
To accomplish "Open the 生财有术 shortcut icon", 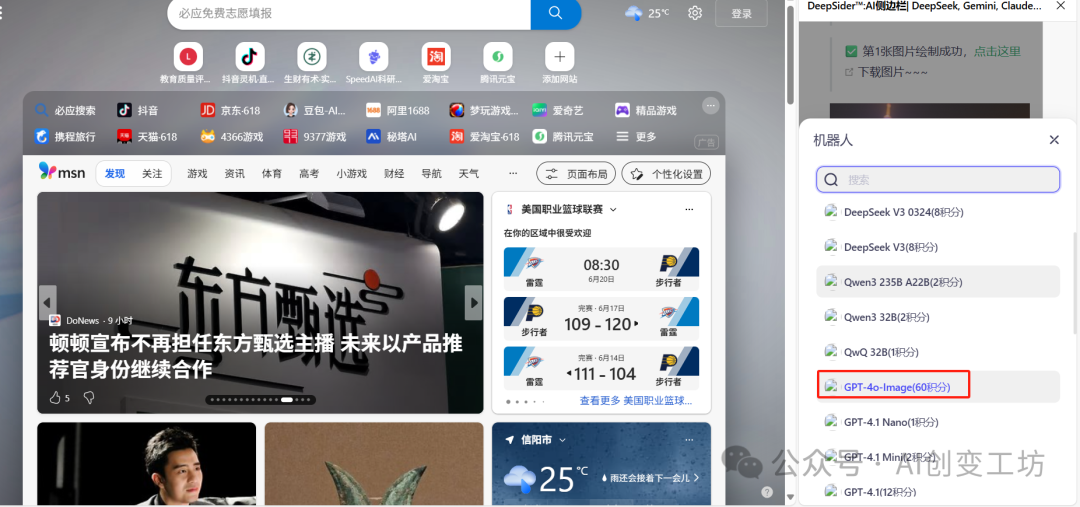I will pyautogui.click(x=311, y=56).
